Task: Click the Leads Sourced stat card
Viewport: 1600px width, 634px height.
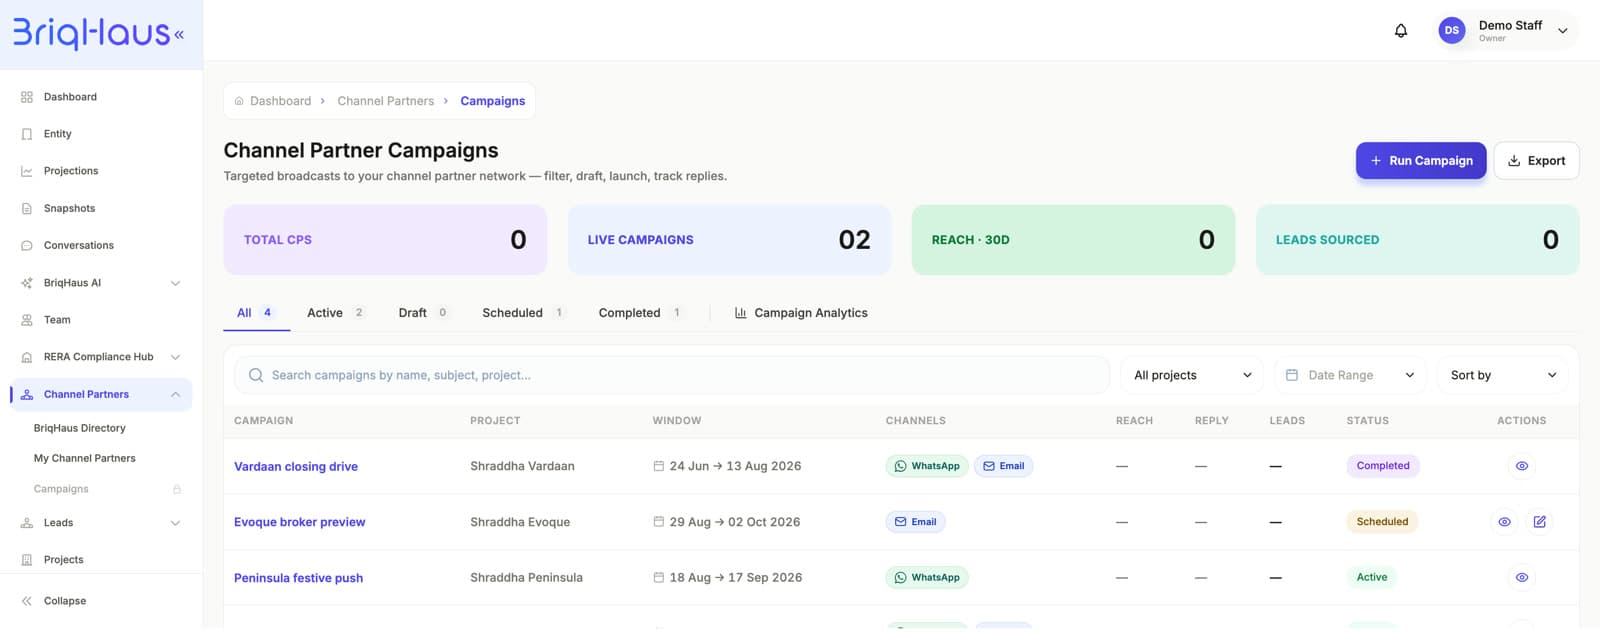Action: pyautogui.click(x=1417, y=240)
